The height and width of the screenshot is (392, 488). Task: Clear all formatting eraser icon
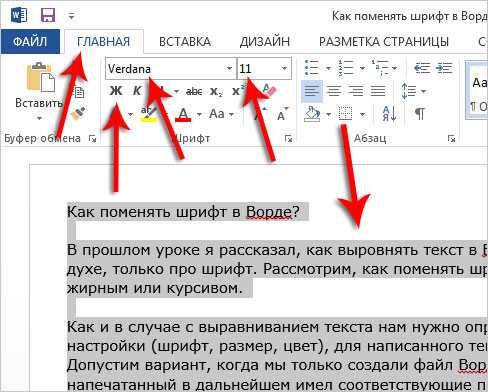coord(269,90)
